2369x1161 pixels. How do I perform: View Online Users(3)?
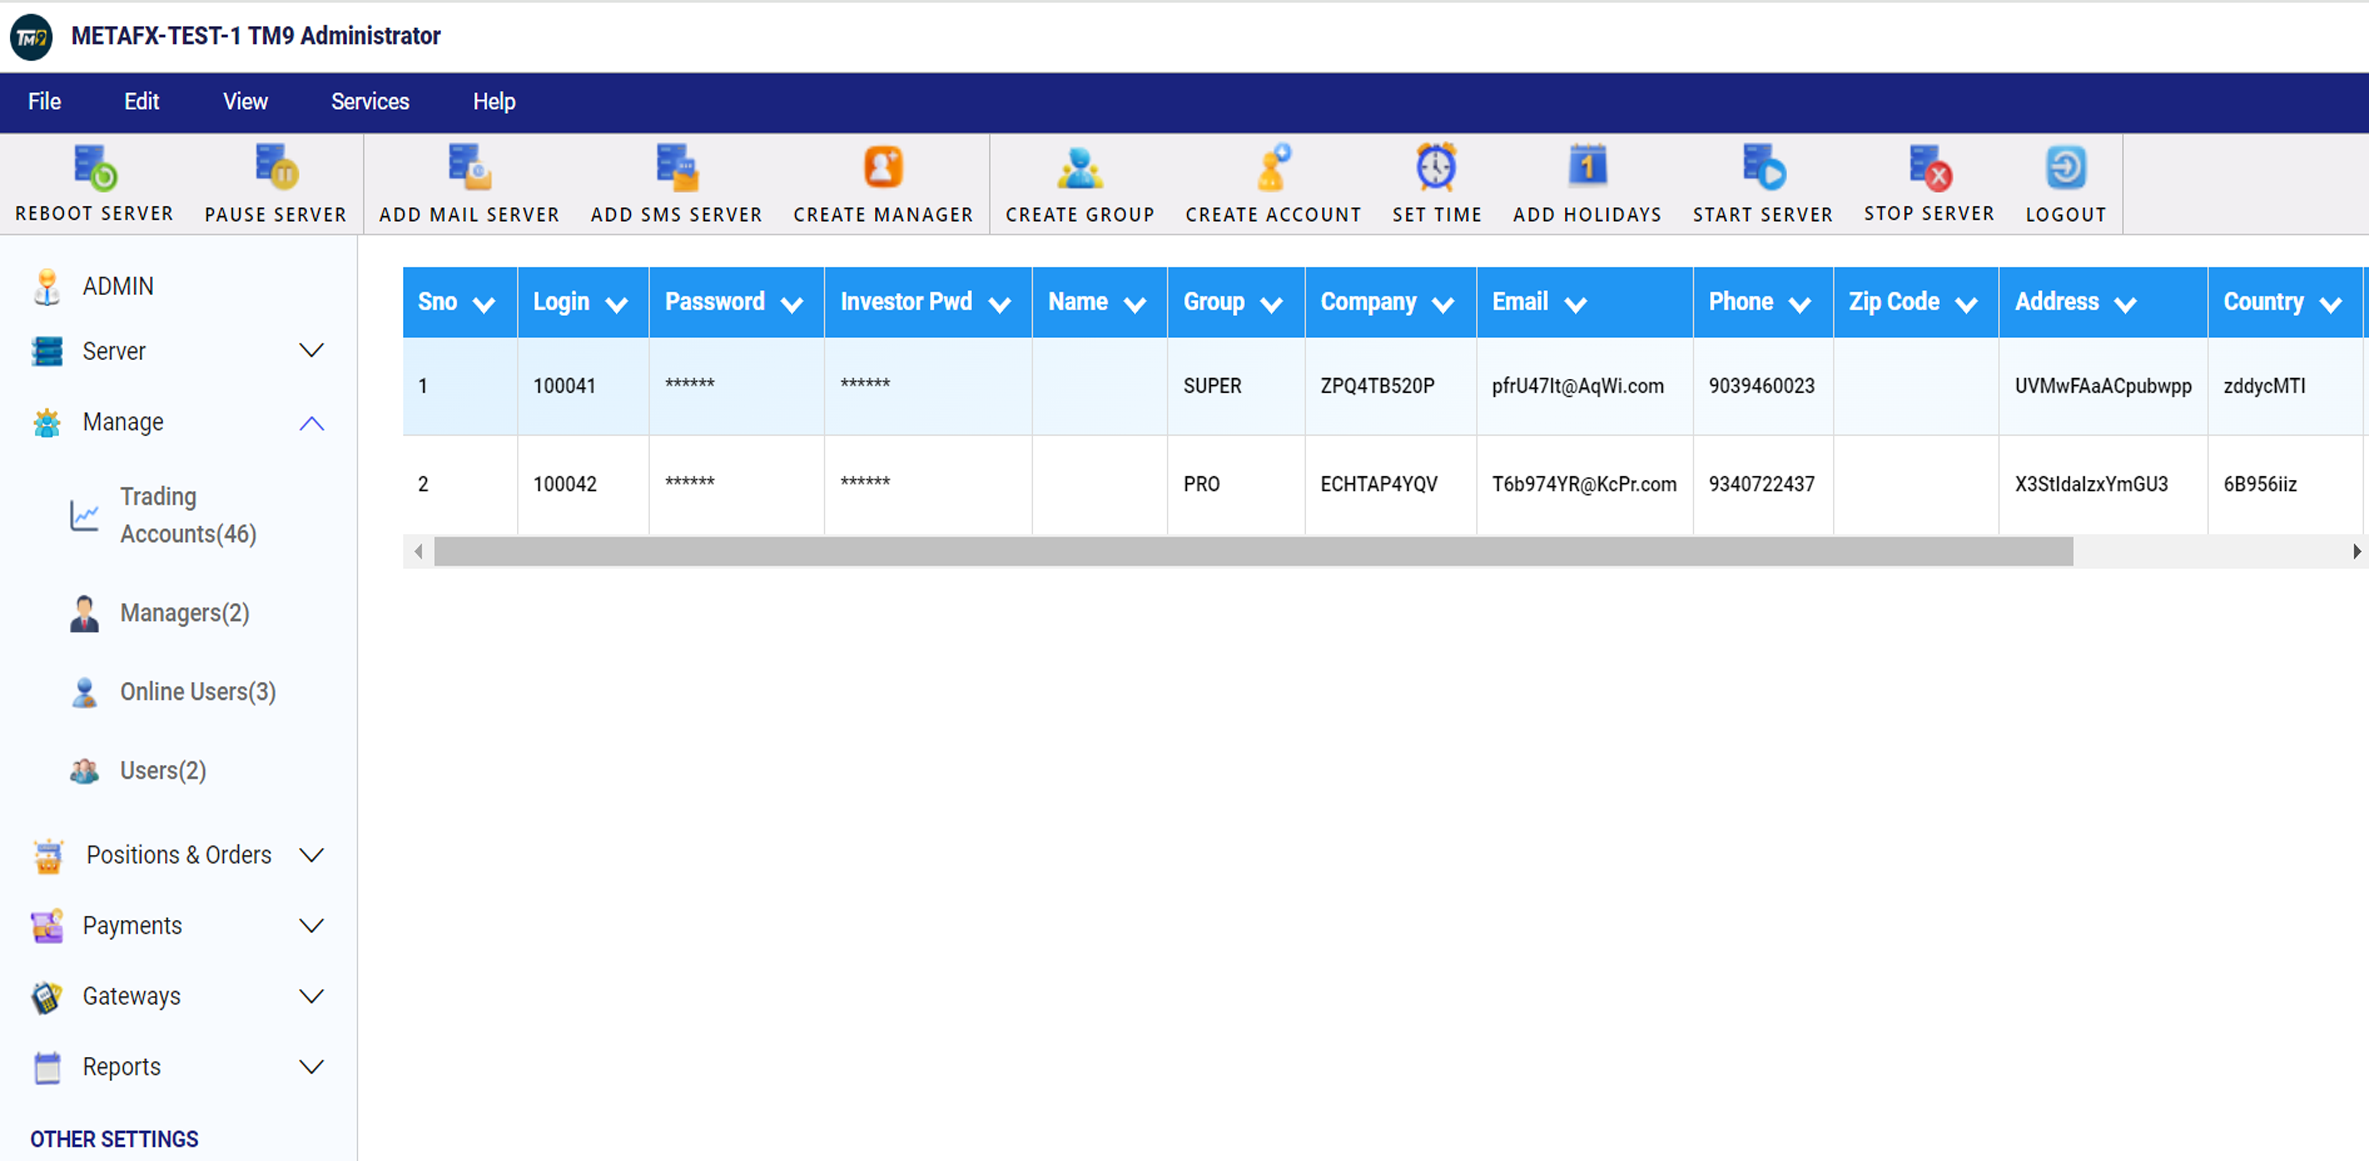tap(198, 691)
